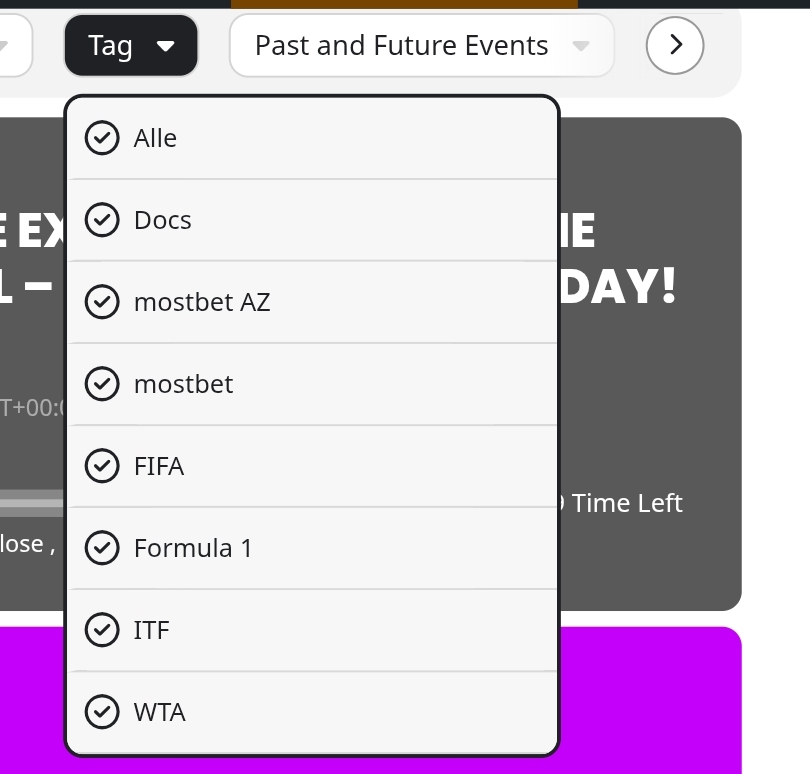Click the check icon beside ITF
This screenshot has width=810, height=774.
pos(102,630)
